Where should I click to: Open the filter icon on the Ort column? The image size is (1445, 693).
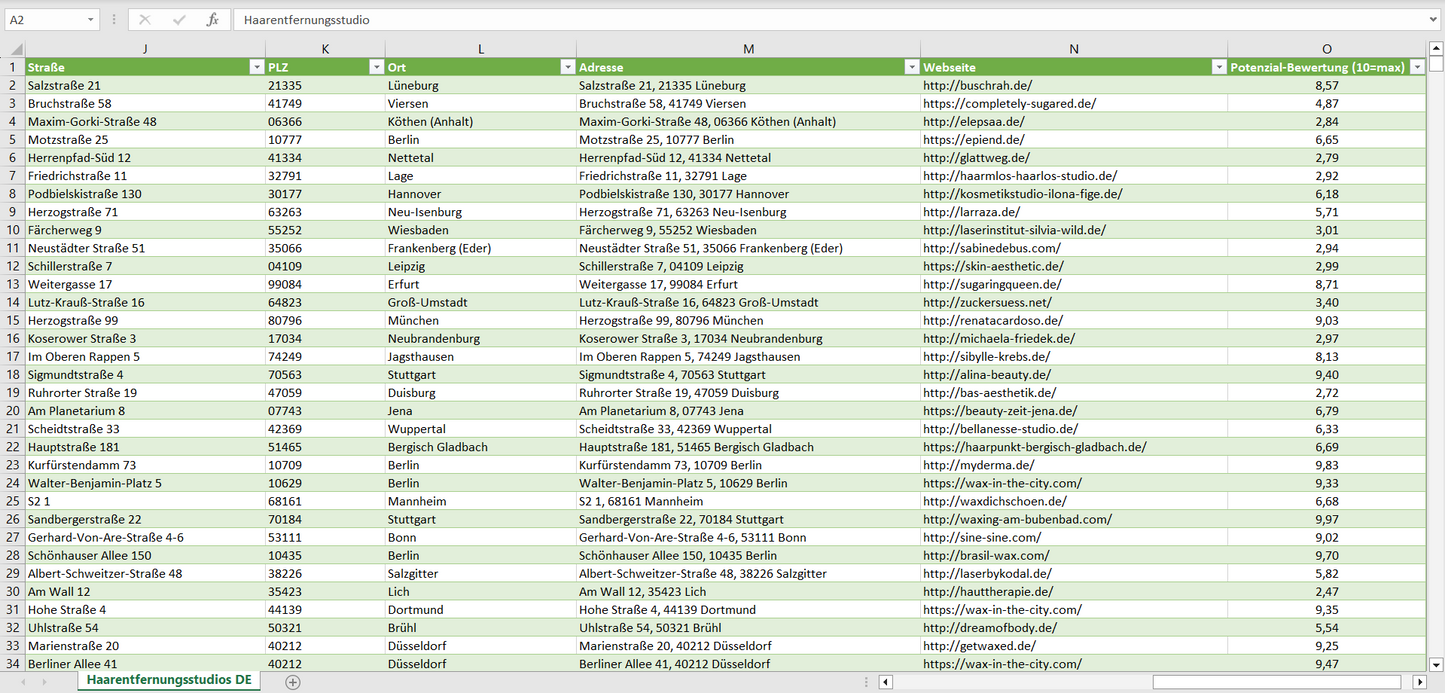pyautogui.click(x=568, y=66)
